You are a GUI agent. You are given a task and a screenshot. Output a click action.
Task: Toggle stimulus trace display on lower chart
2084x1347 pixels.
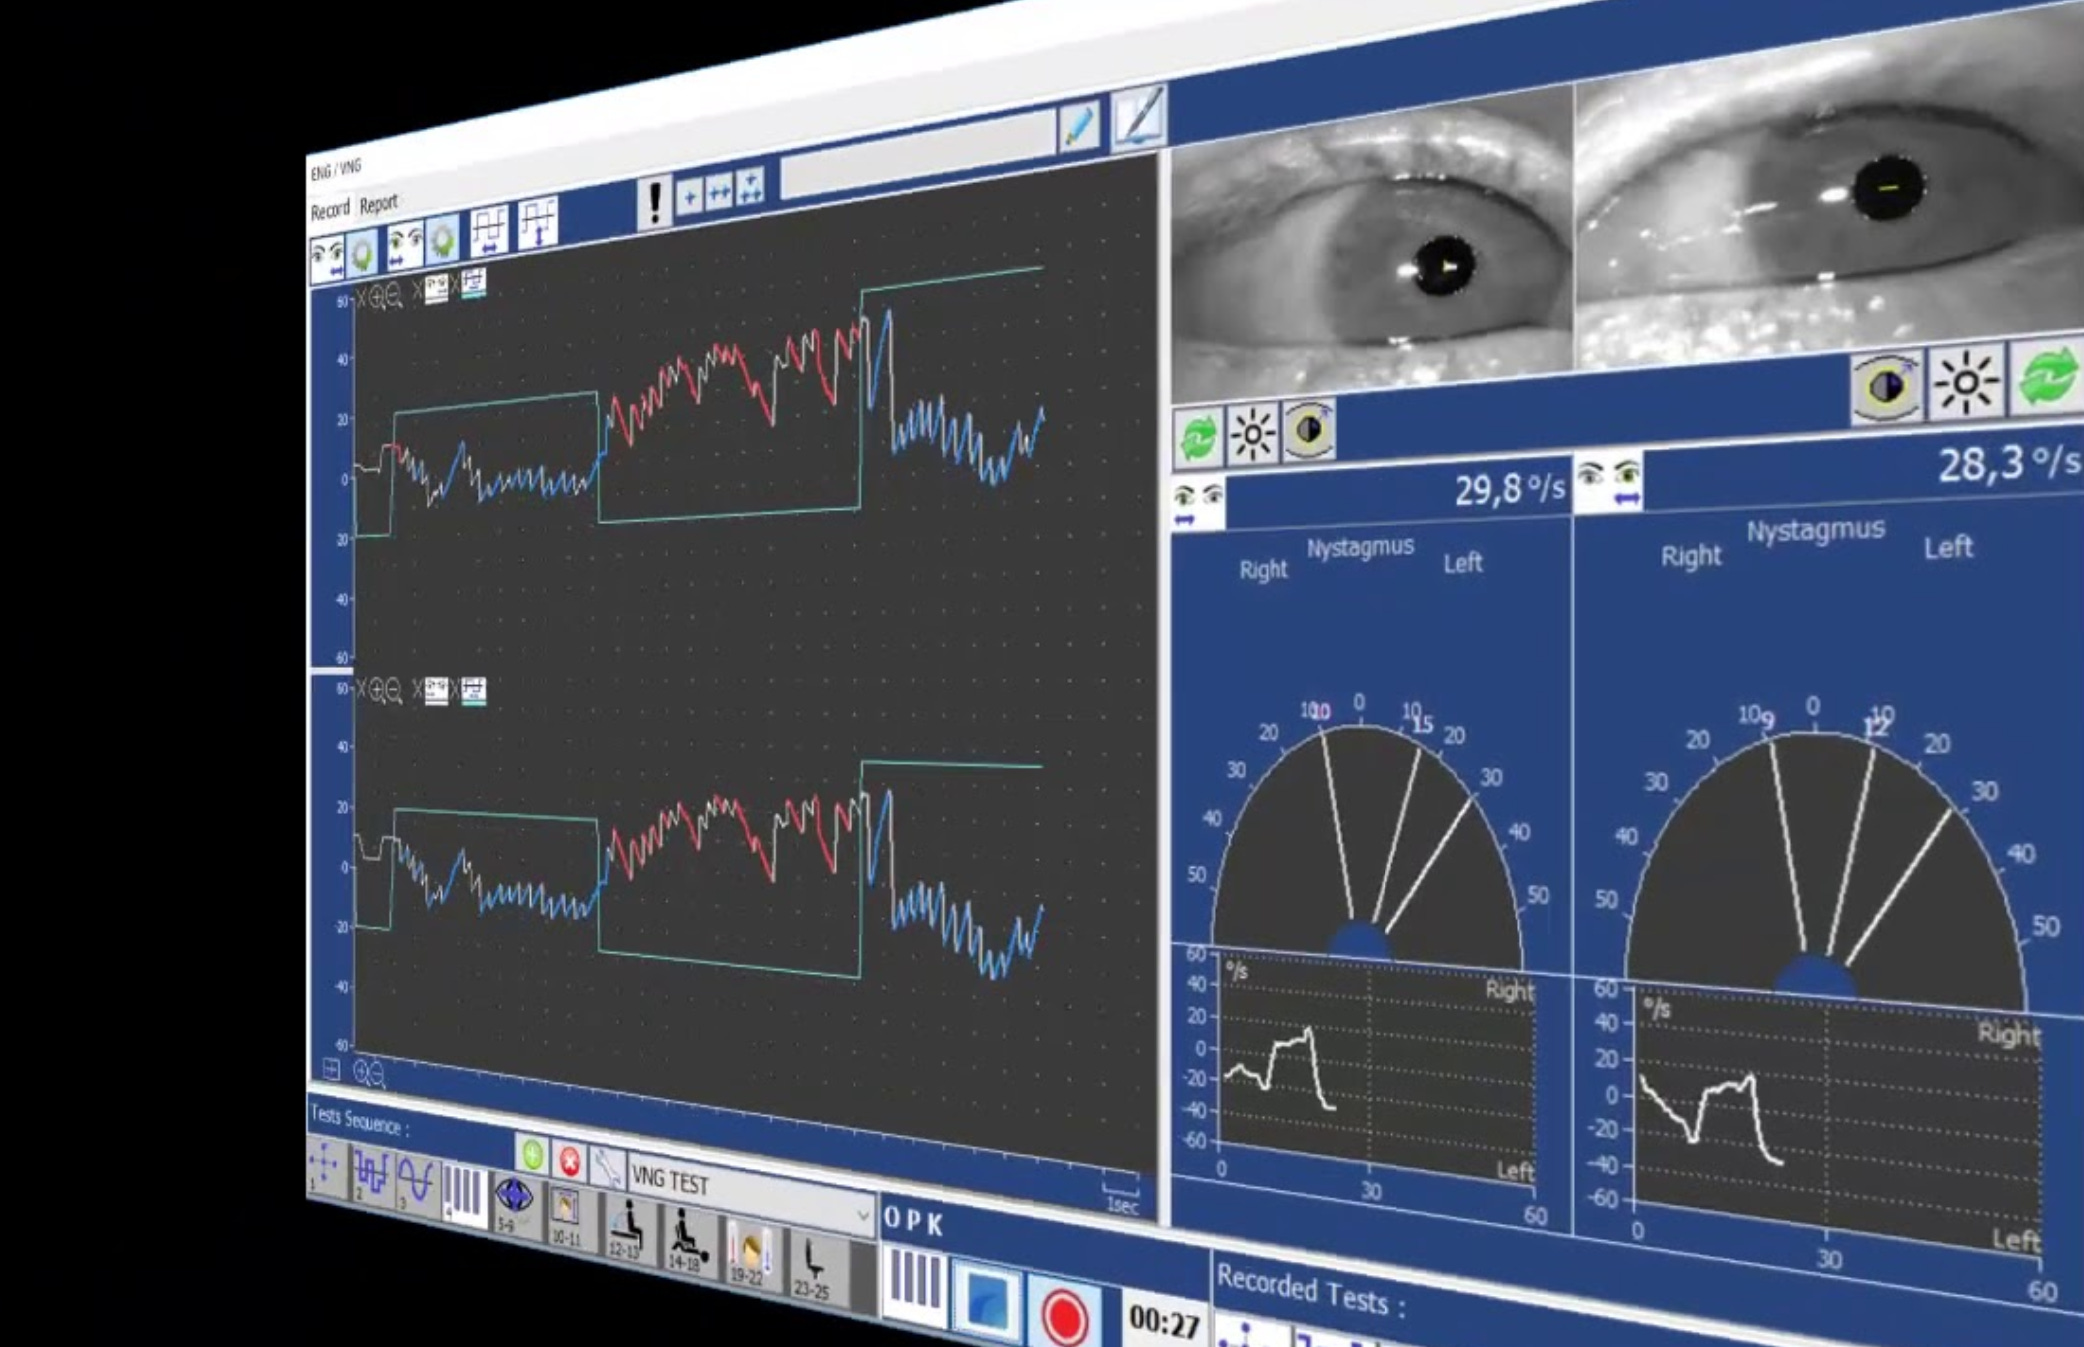[x=473, y=690]
